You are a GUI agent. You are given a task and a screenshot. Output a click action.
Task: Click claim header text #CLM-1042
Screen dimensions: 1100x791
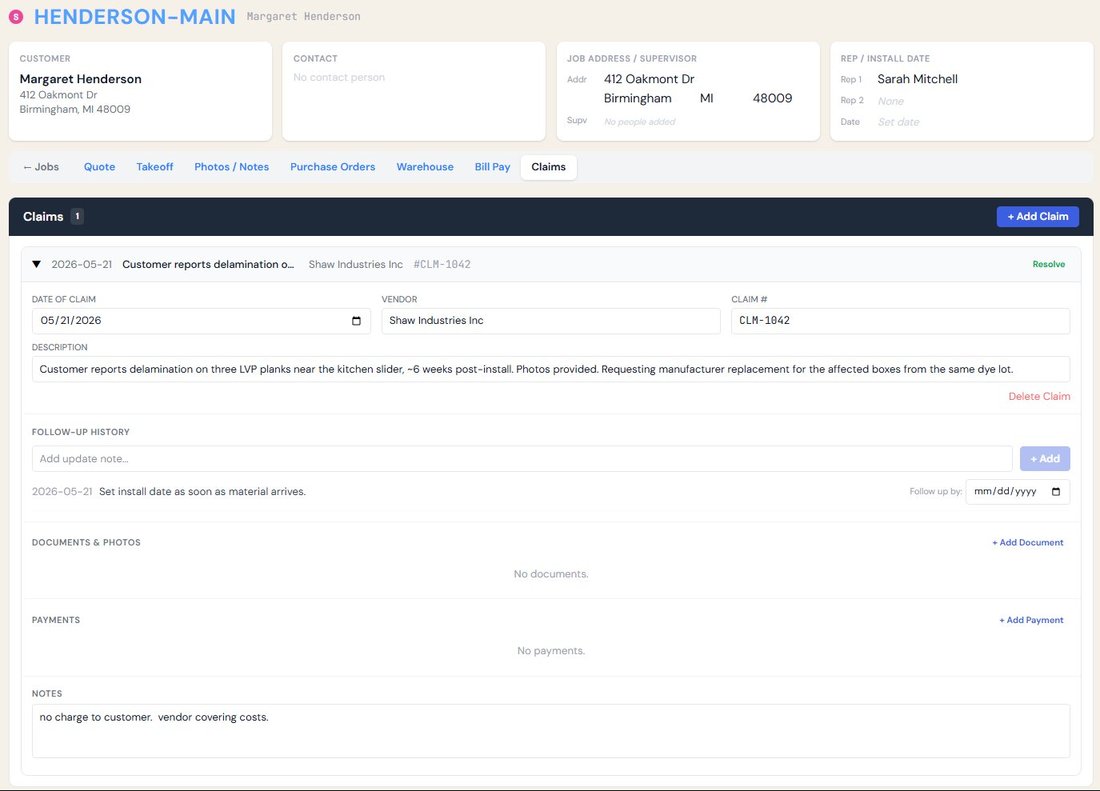442,264
